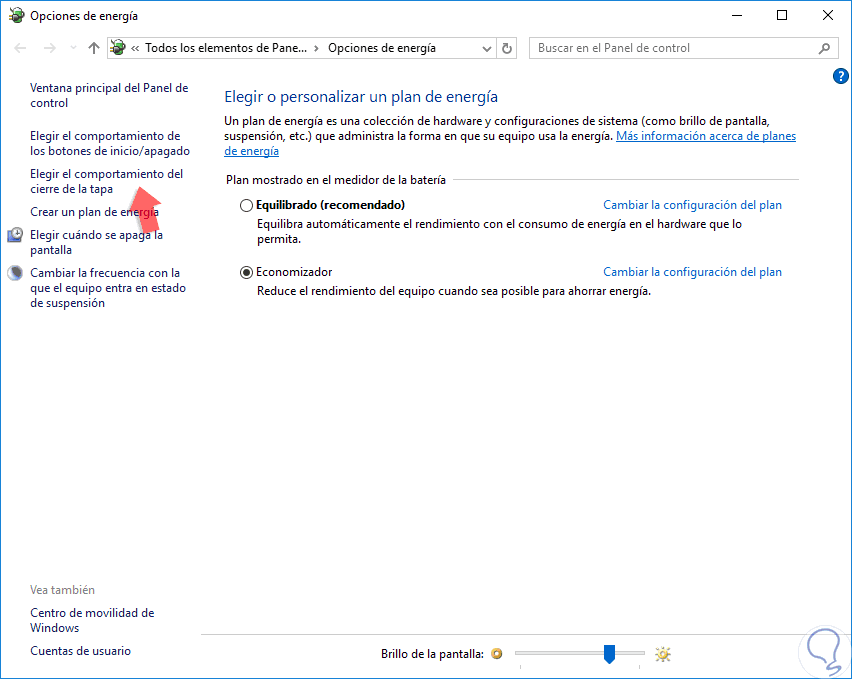
Task: Click the Brillo de la pantalla slider thumb
Action: [609, 653]
